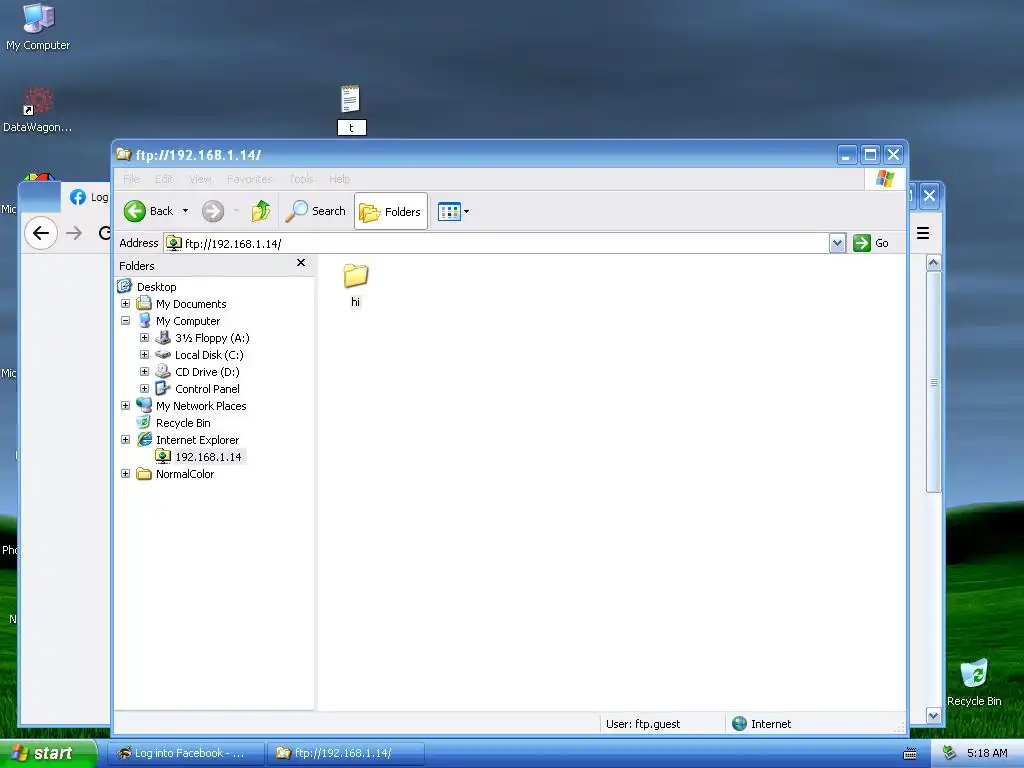Expand the My Documents tree node
1024x768 pixels.
pyautogui.click(x=125, y=304)
